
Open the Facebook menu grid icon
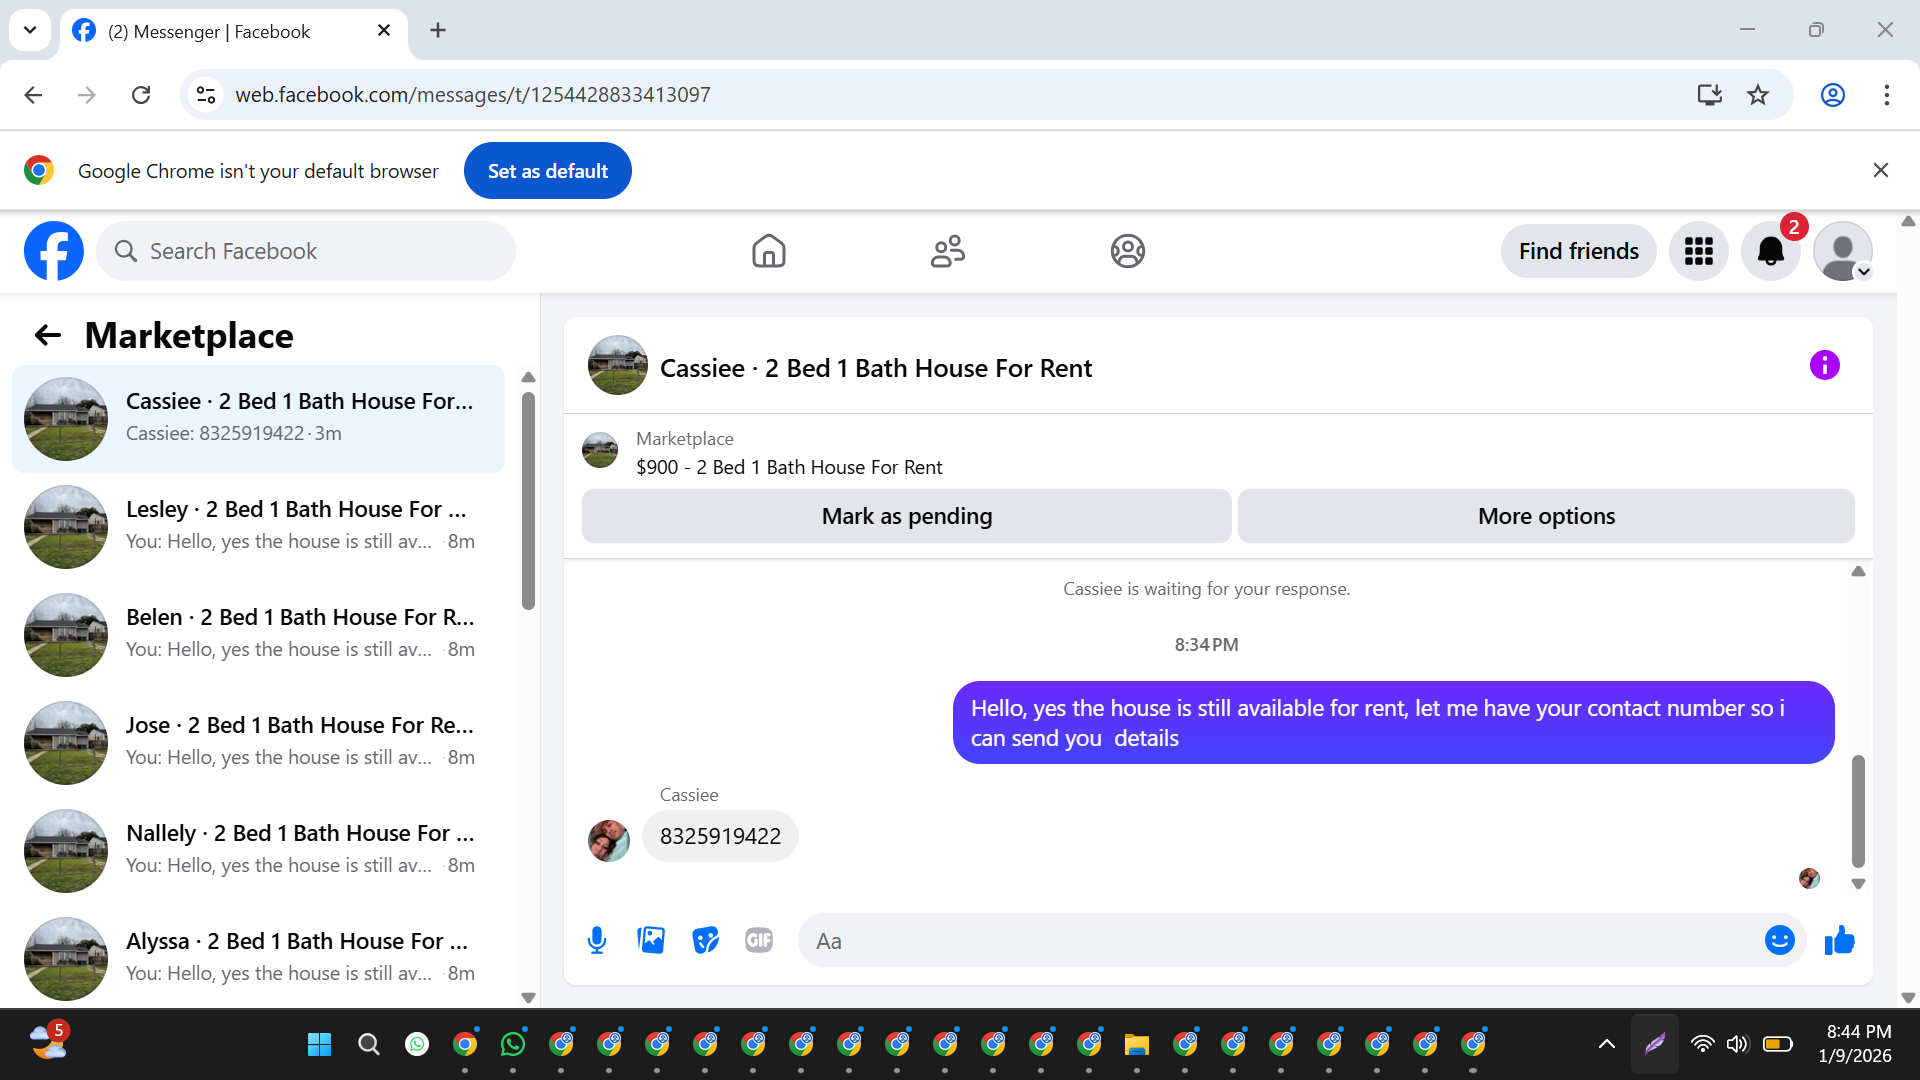(1698, 251)
